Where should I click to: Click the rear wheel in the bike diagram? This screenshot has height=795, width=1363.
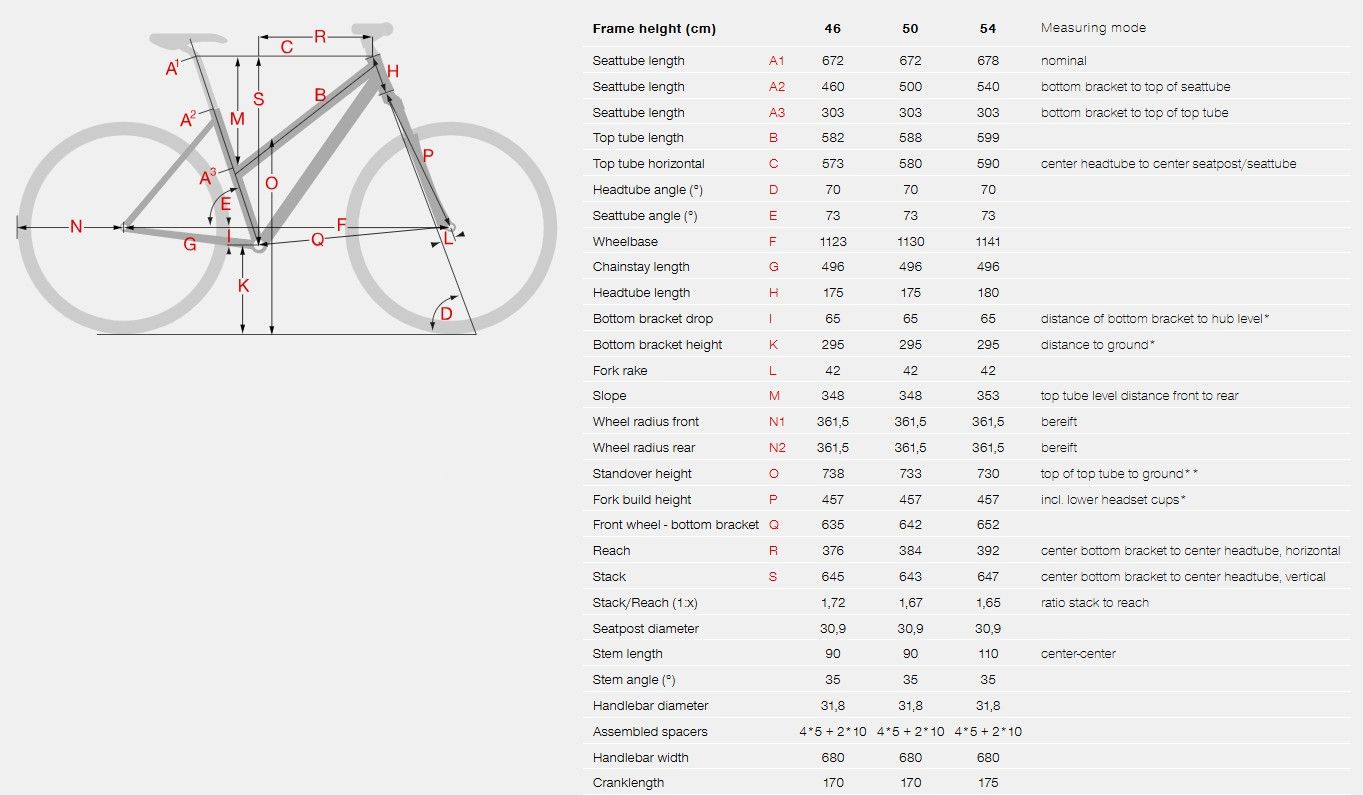pos(122,228)
